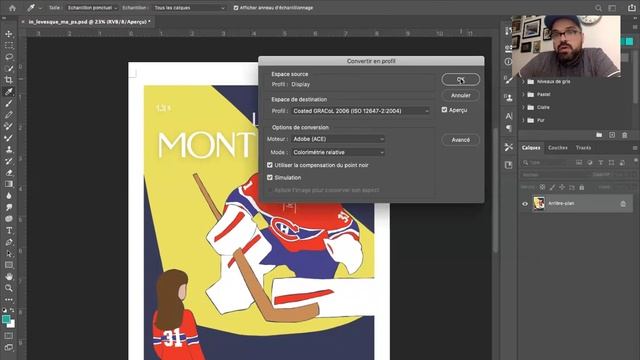Image resolution: width=640 pixels, height=360 pixels.
Task: Click foreground color swatch
Action: tap(6, 319)
